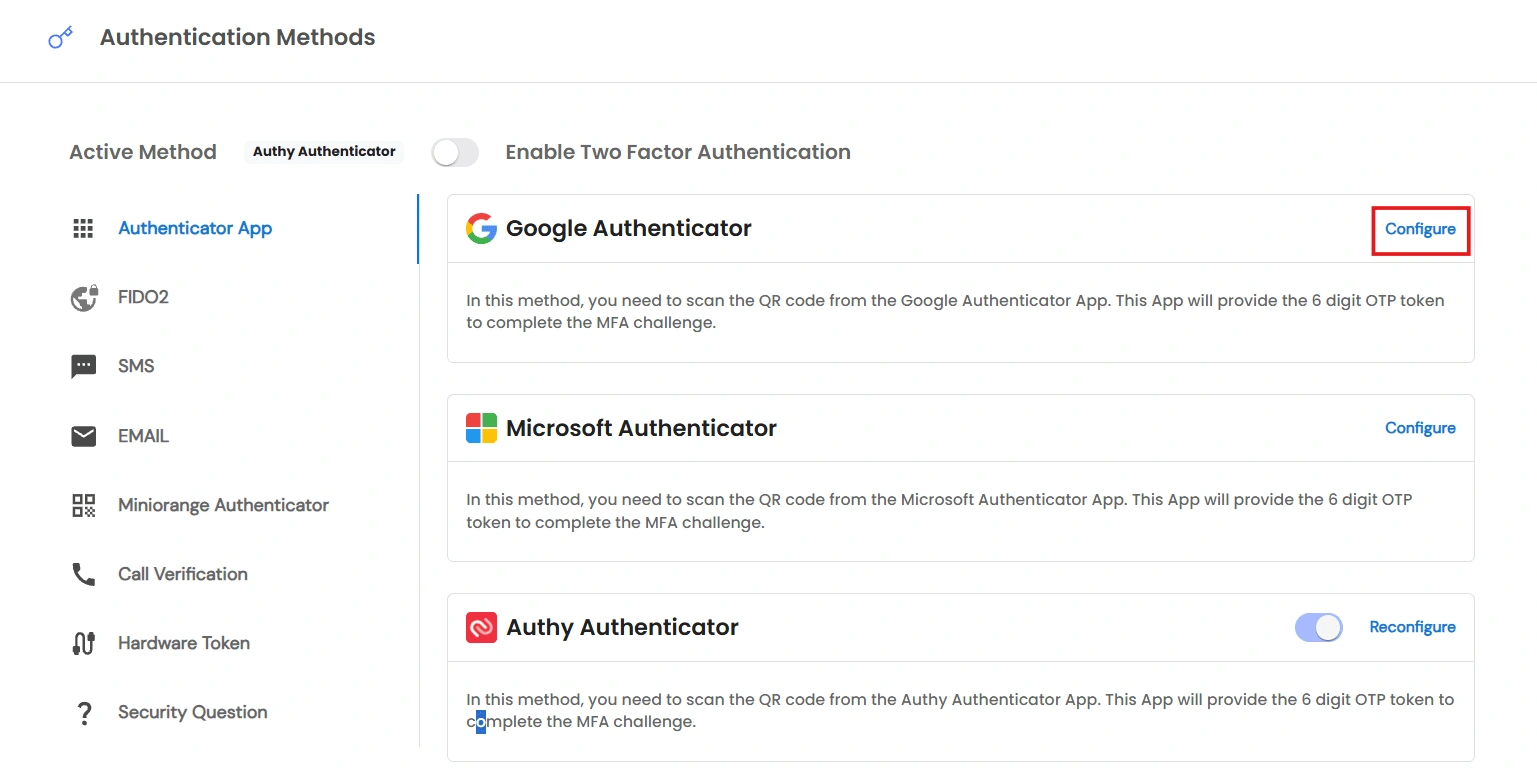Toggle Enable Two Factor Authentication switch
Viewport: 1537px width, 772px height.
coord(455,152)
